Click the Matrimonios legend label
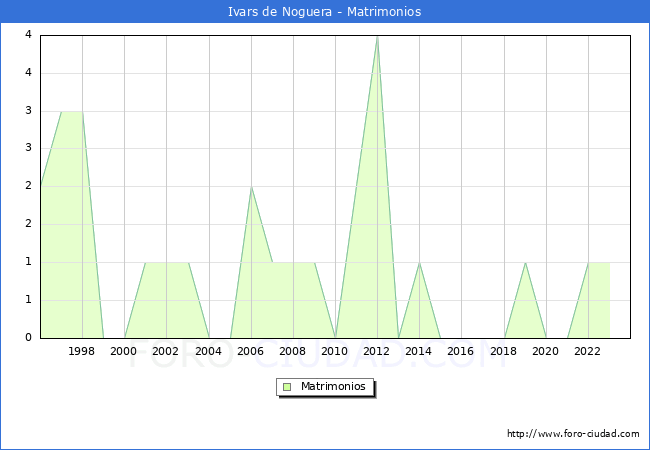The width and height of the screenshot is (650, 450). click(x=333, y=387)
